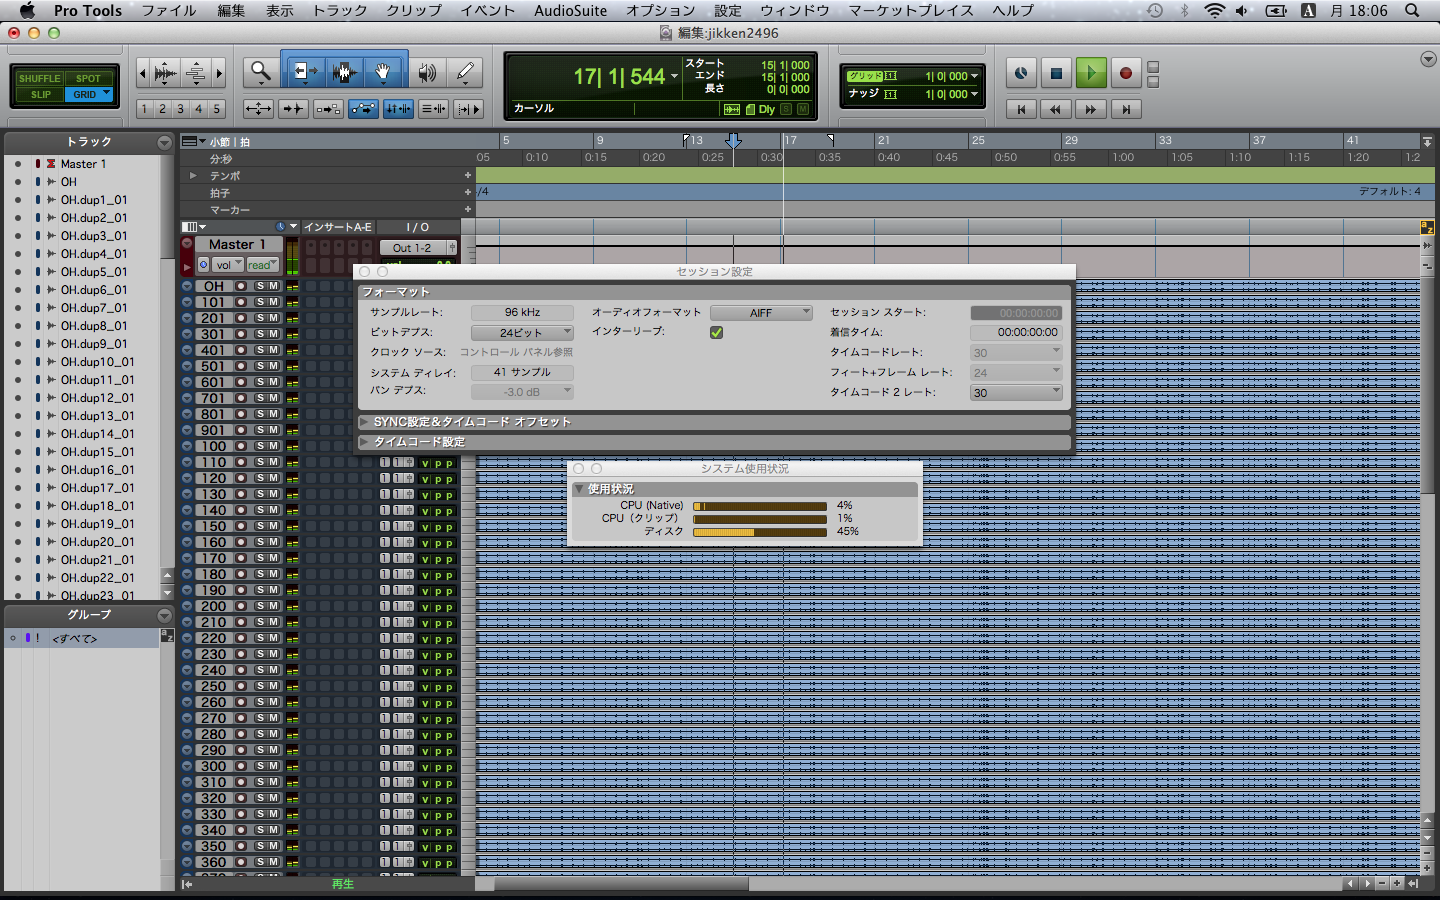Open the bit depth dropdown
This screenshot has width=1440, height=900.
(522, 332)
